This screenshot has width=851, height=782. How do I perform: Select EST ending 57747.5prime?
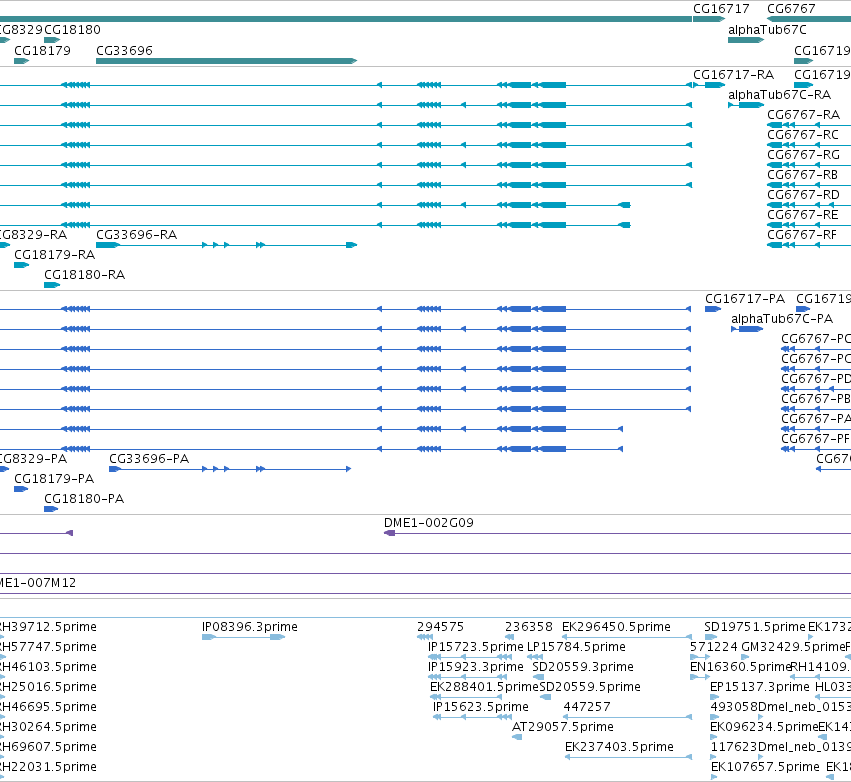pyautogui.click(x=48, y=647)
